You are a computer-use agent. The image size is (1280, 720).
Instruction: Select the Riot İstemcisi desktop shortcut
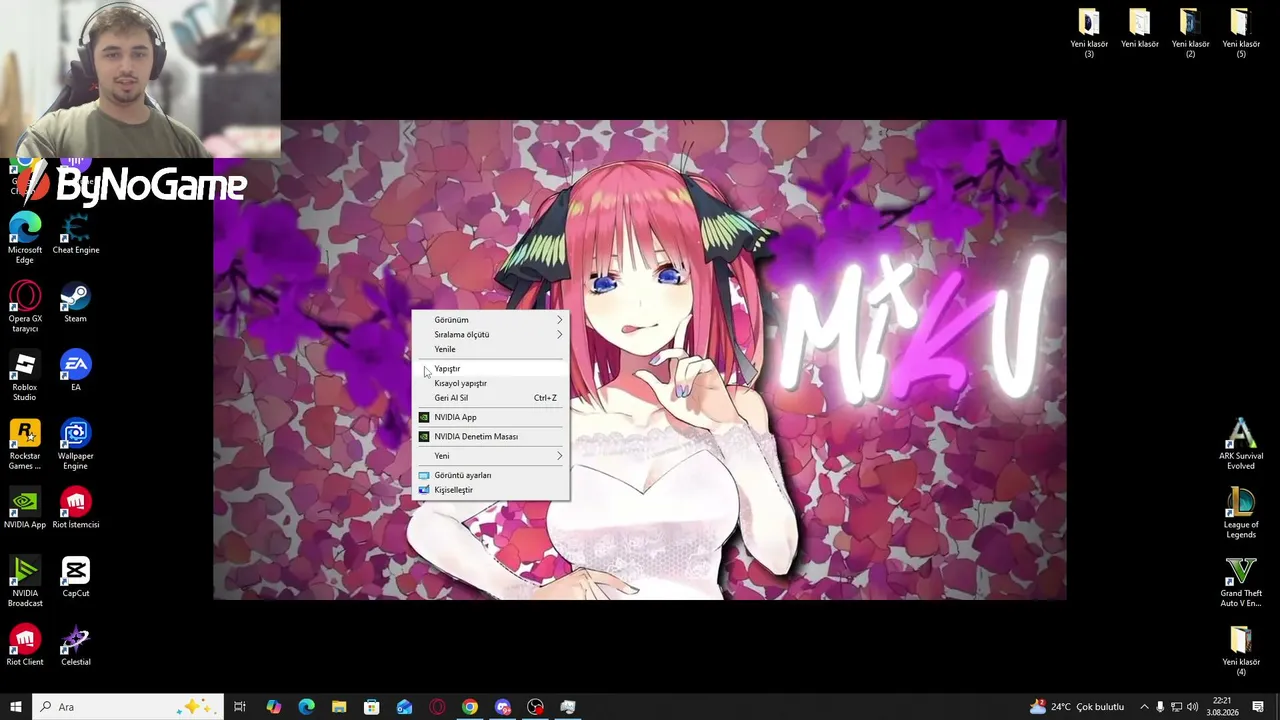76,508
